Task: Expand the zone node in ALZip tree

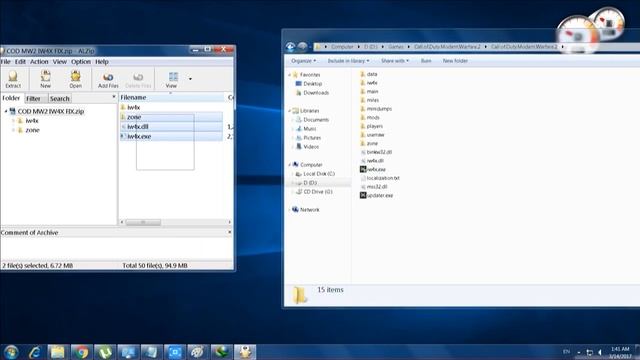Action: tap(13, 130)
